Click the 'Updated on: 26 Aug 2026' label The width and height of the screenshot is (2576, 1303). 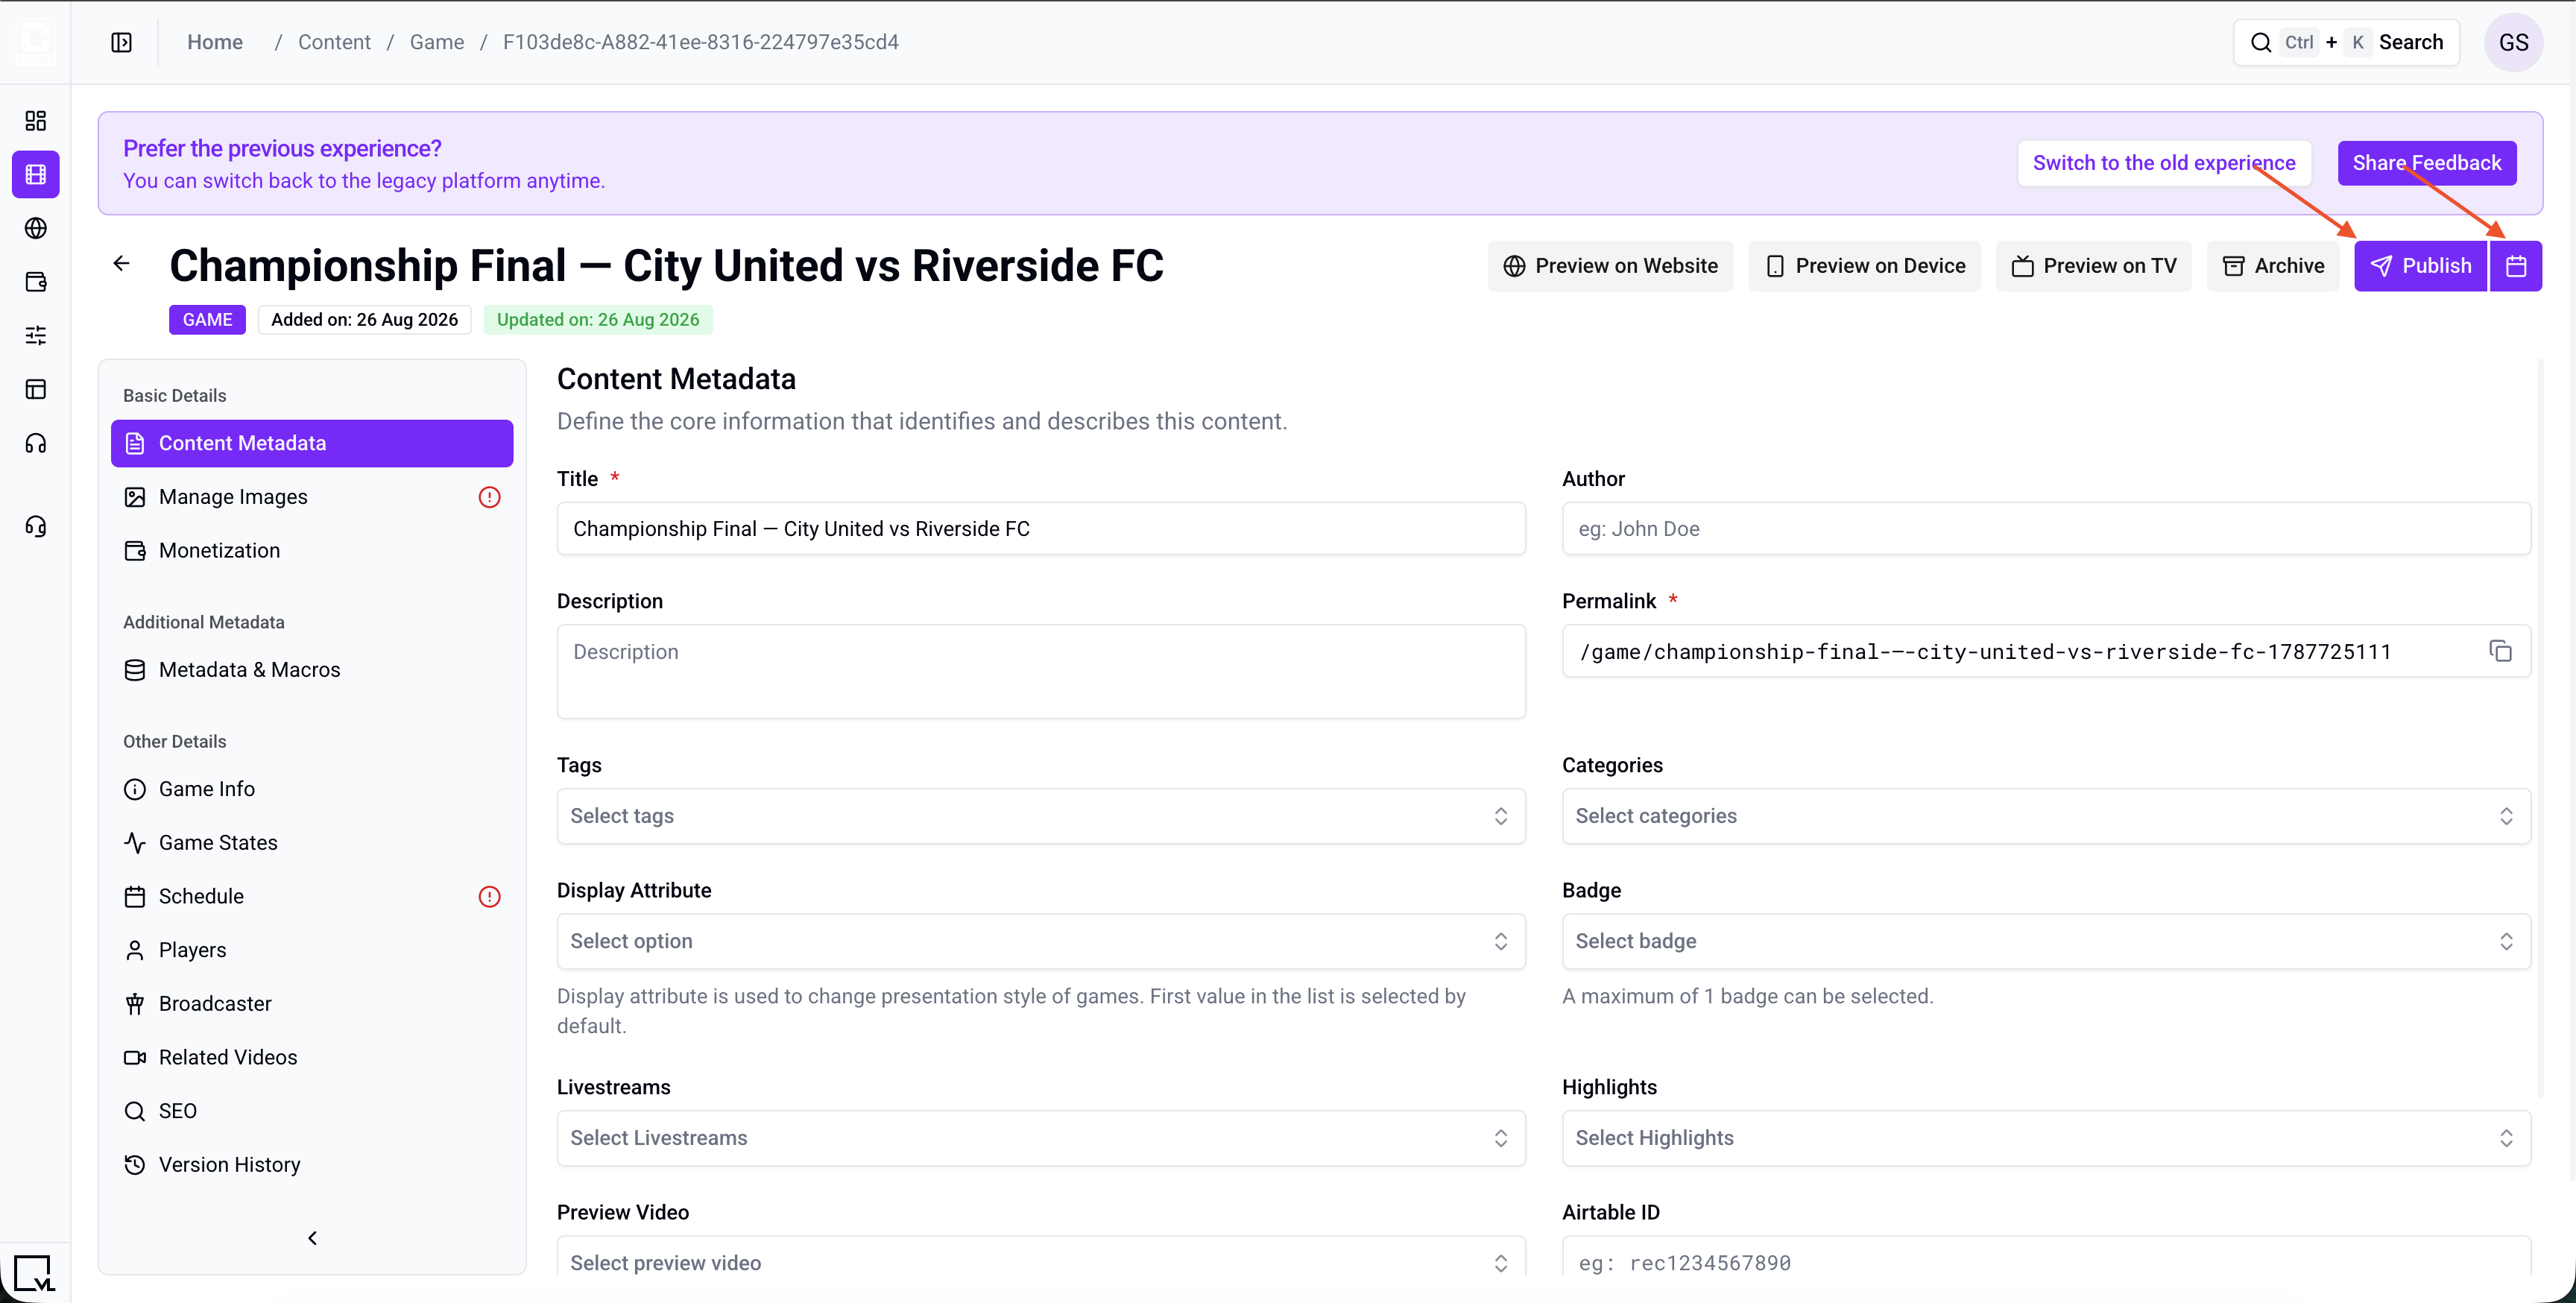point(598,320)
